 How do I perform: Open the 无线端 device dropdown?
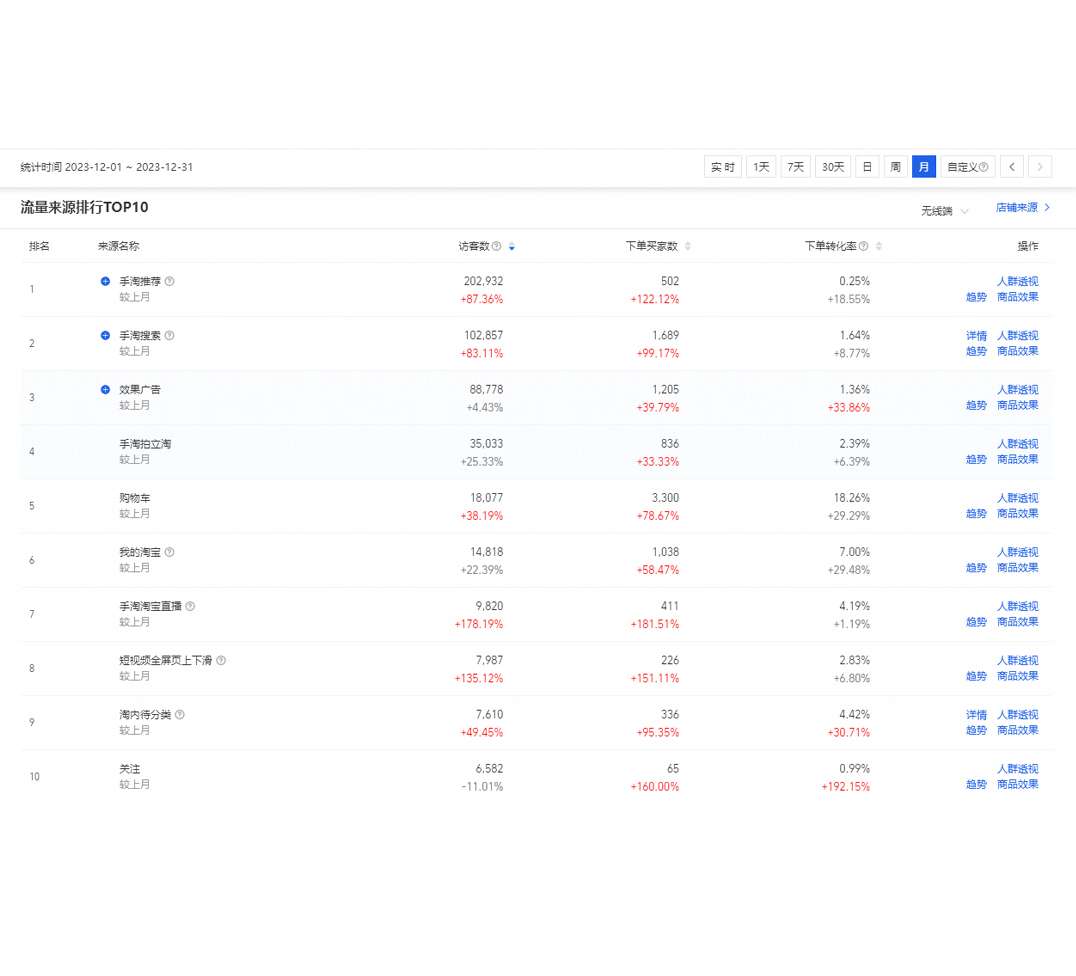tap(944, 211)
